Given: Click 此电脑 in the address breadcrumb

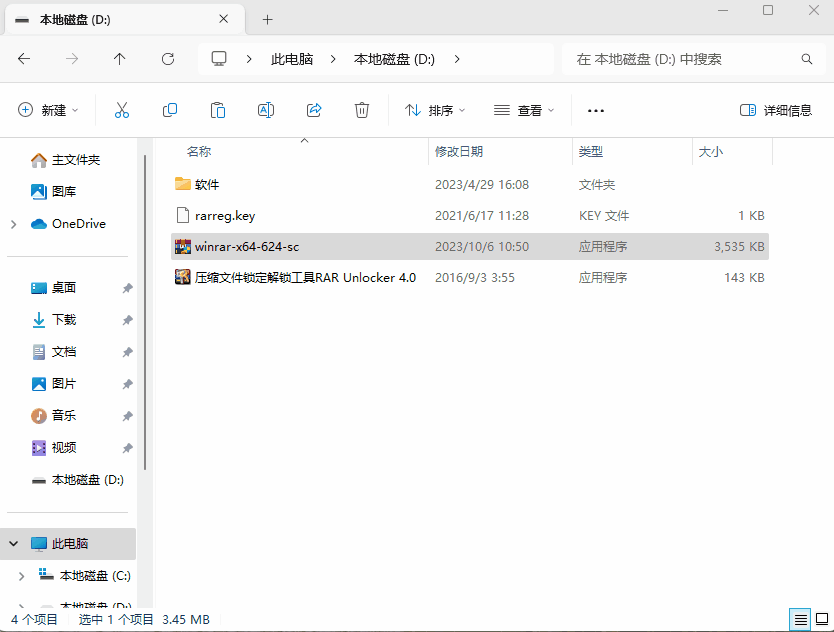Looking at the screenshot, I should [x=292, y=59].
